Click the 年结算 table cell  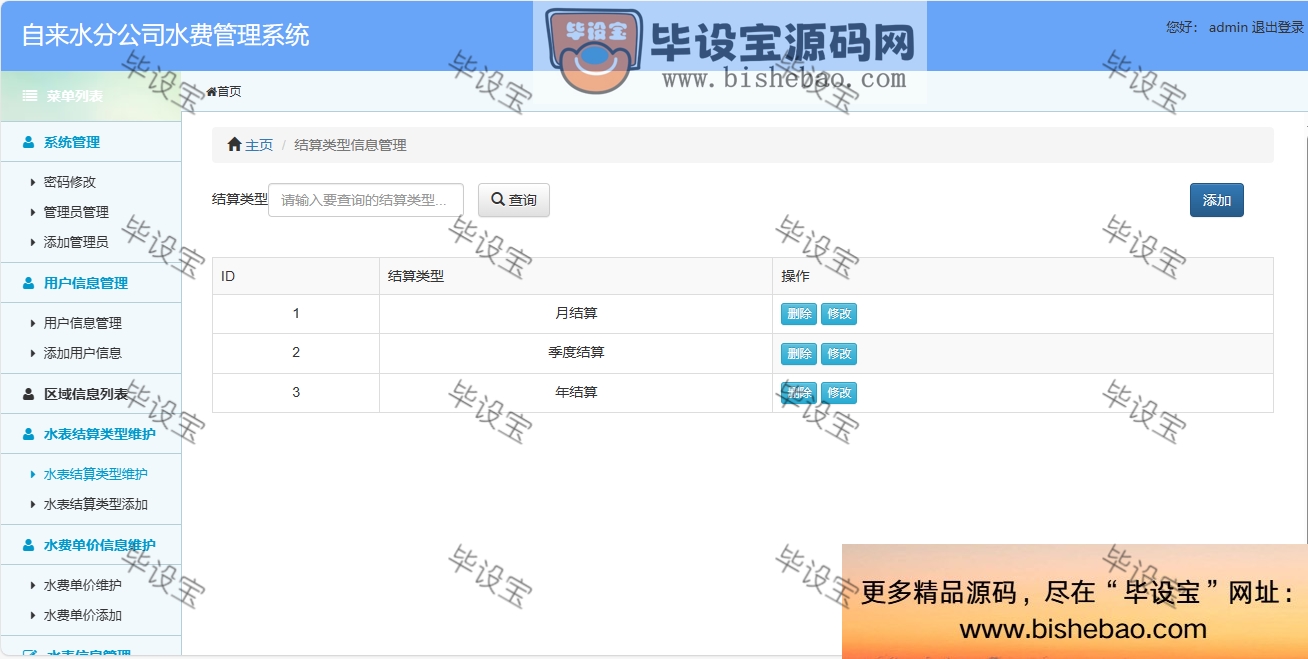(x=576, y=392)
